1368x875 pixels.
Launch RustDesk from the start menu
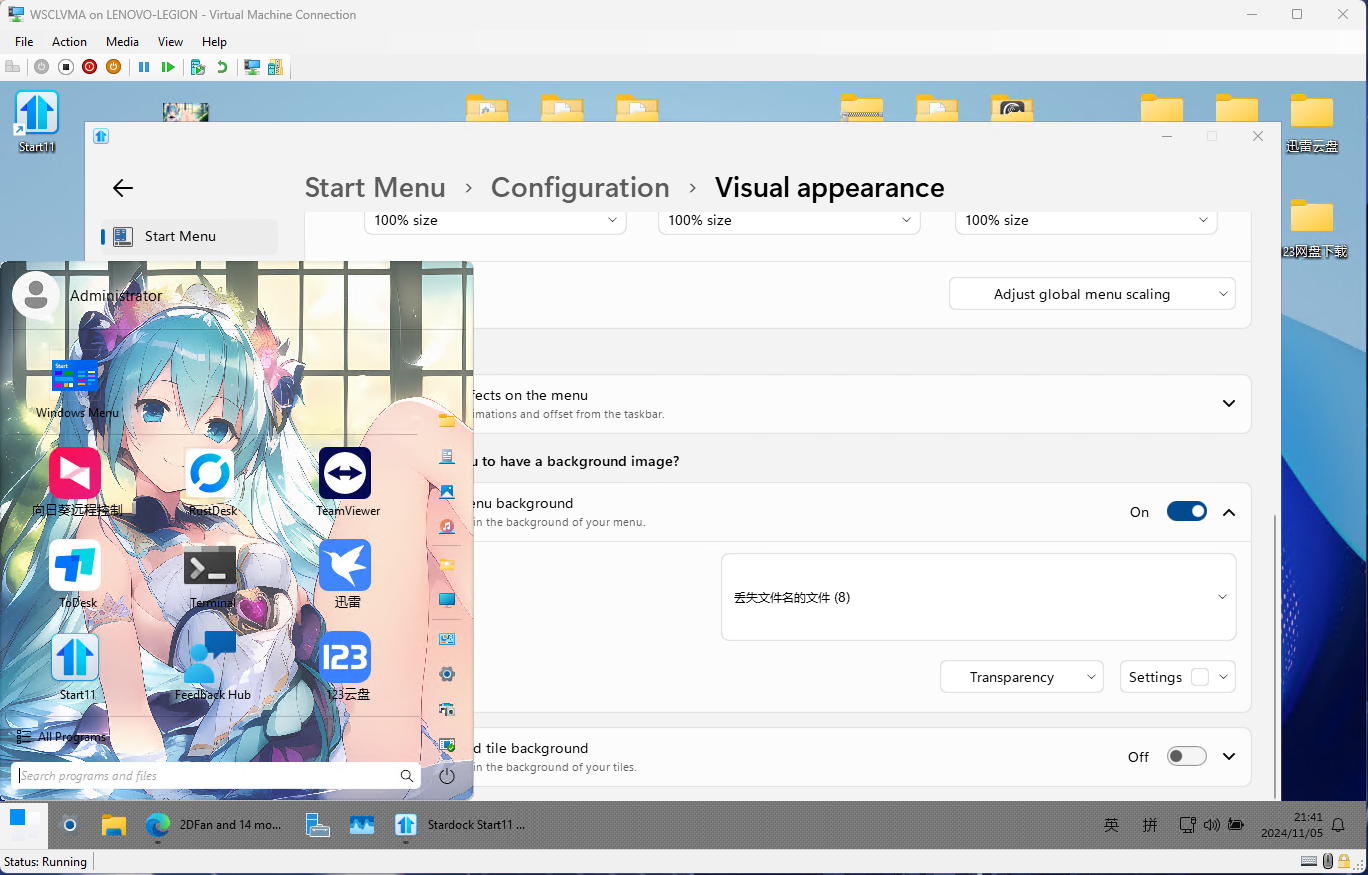pyautogui.click(x=210, y=474)
